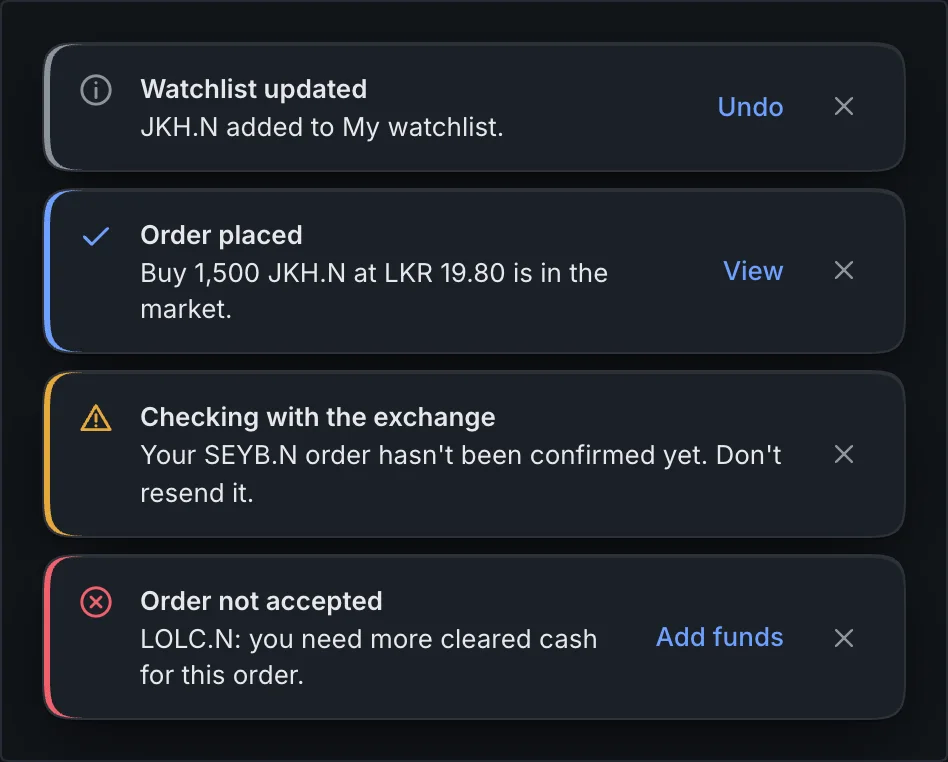Open View link for the placed order

(x=753, y=271)
